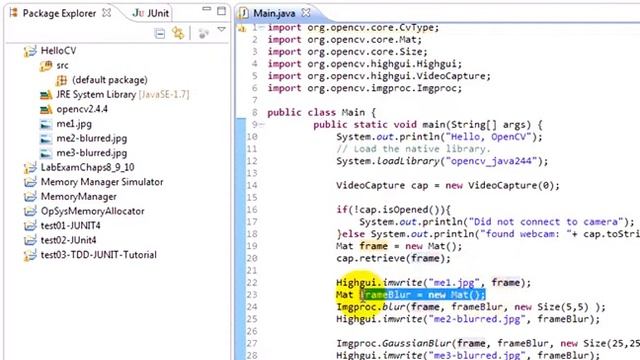Click the default package icon
This screenshot has height=360, width=640.
coord(61,80)
